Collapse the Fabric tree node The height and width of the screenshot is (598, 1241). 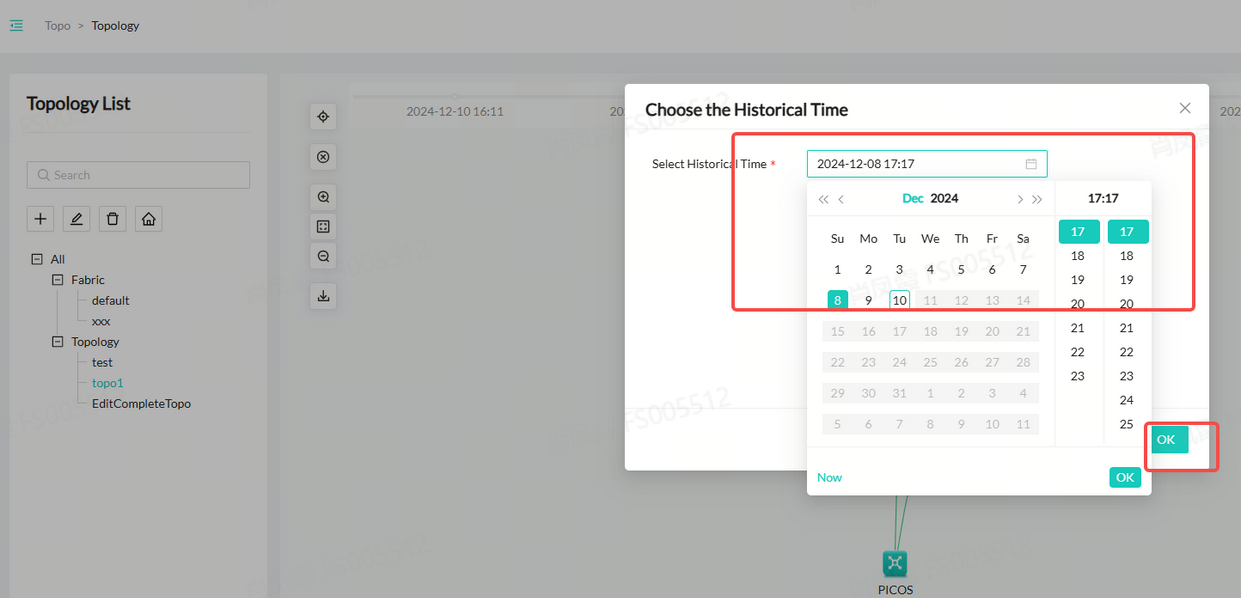click(x=57, y=280)
